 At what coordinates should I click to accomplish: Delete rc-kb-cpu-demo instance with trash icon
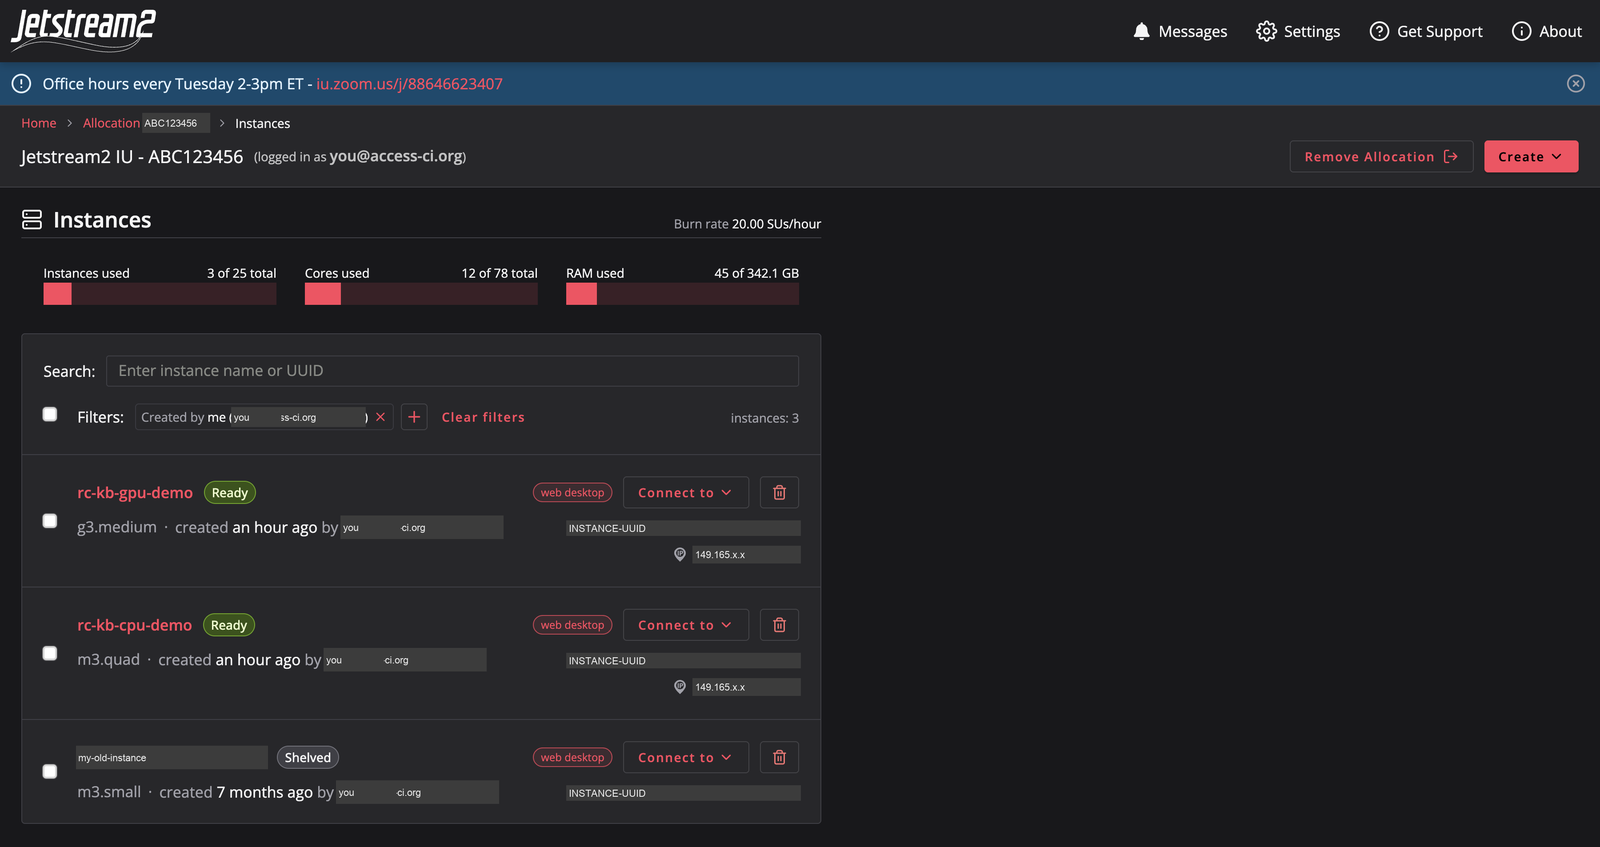(x=779, y=625)
